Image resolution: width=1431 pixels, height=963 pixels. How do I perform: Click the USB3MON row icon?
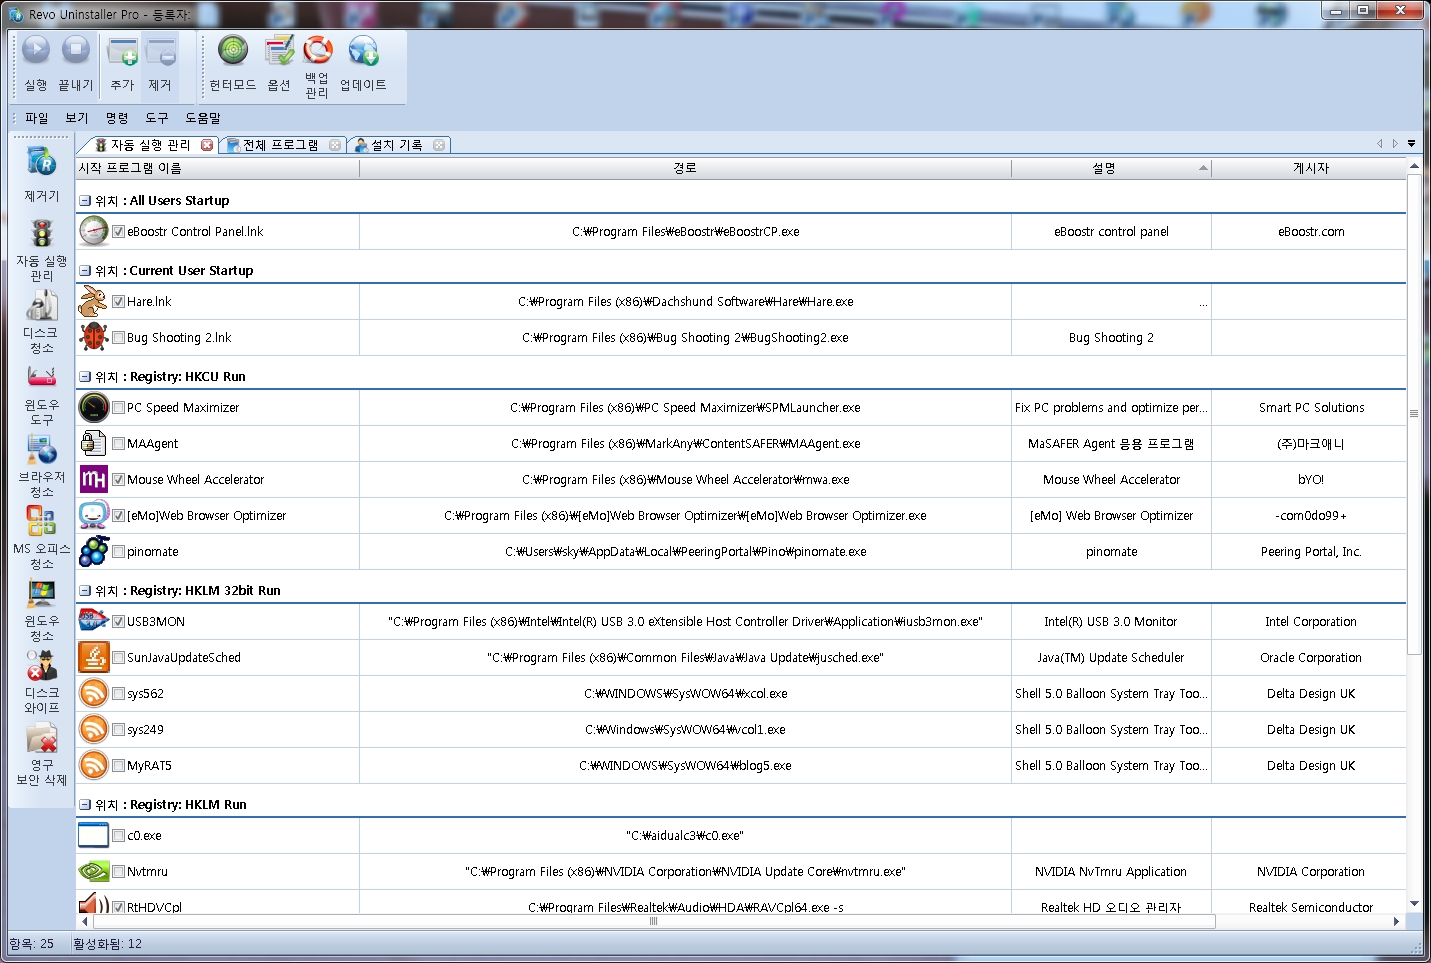(x=93, y=621)
